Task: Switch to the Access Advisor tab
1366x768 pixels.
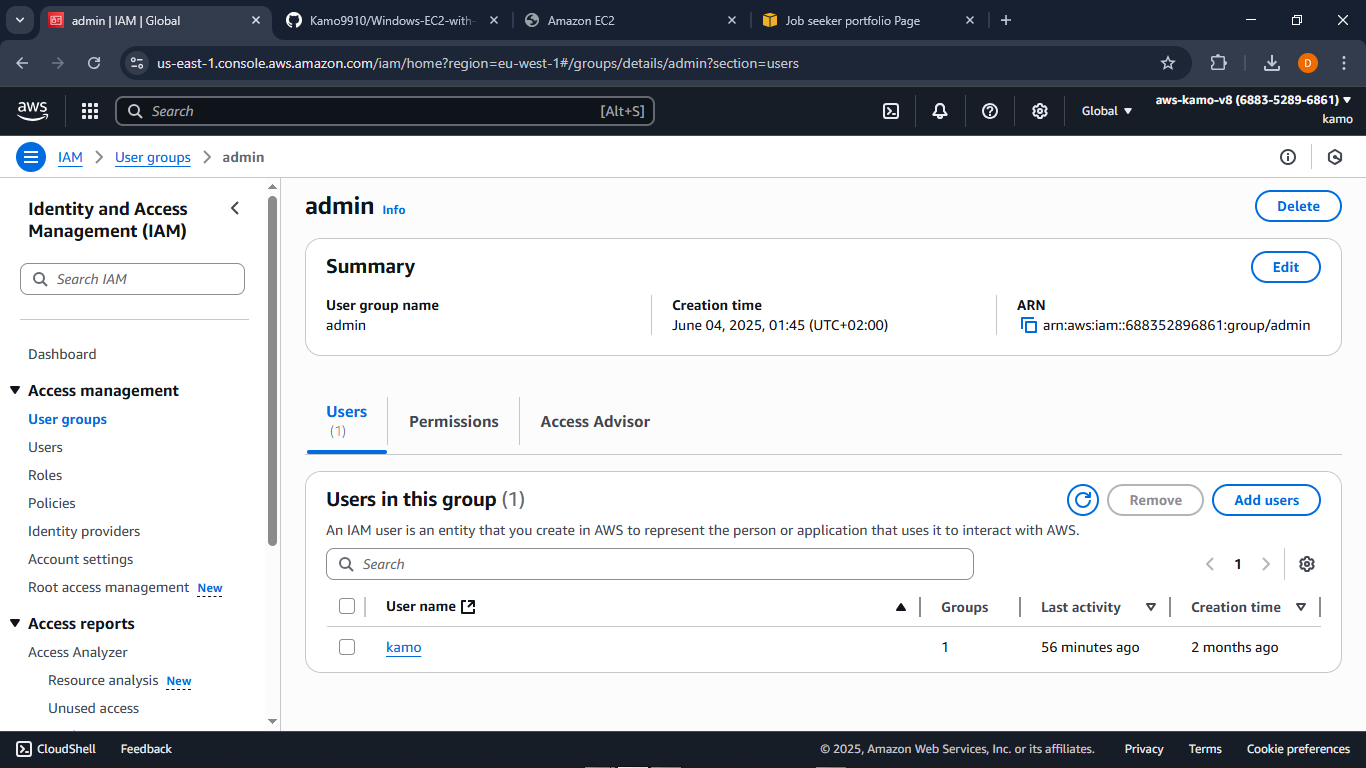Action: pyautogui.click(x=595, y=421)
